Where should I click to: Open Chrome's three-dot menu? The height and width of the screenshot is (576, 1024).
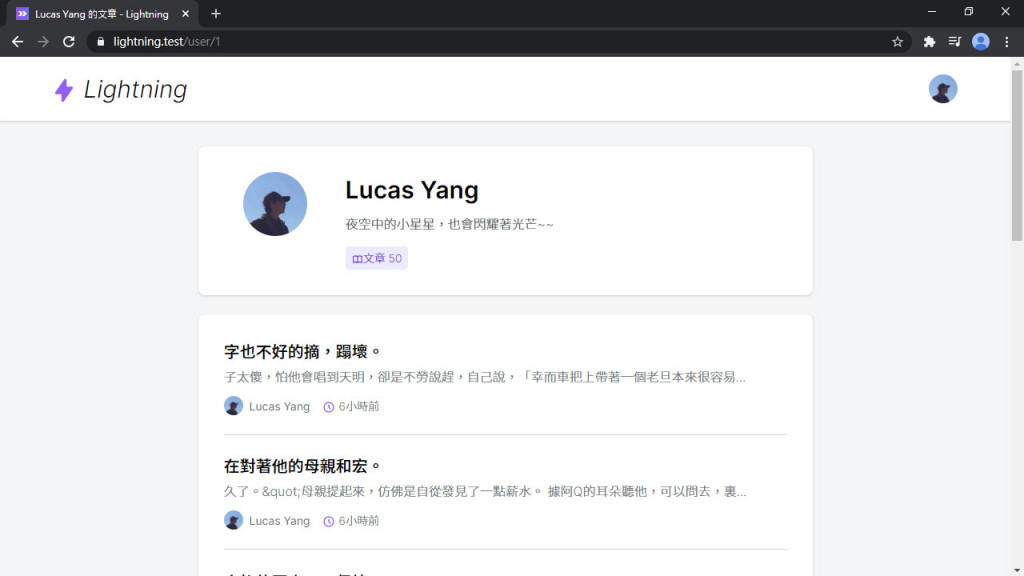click(1006, 42)
